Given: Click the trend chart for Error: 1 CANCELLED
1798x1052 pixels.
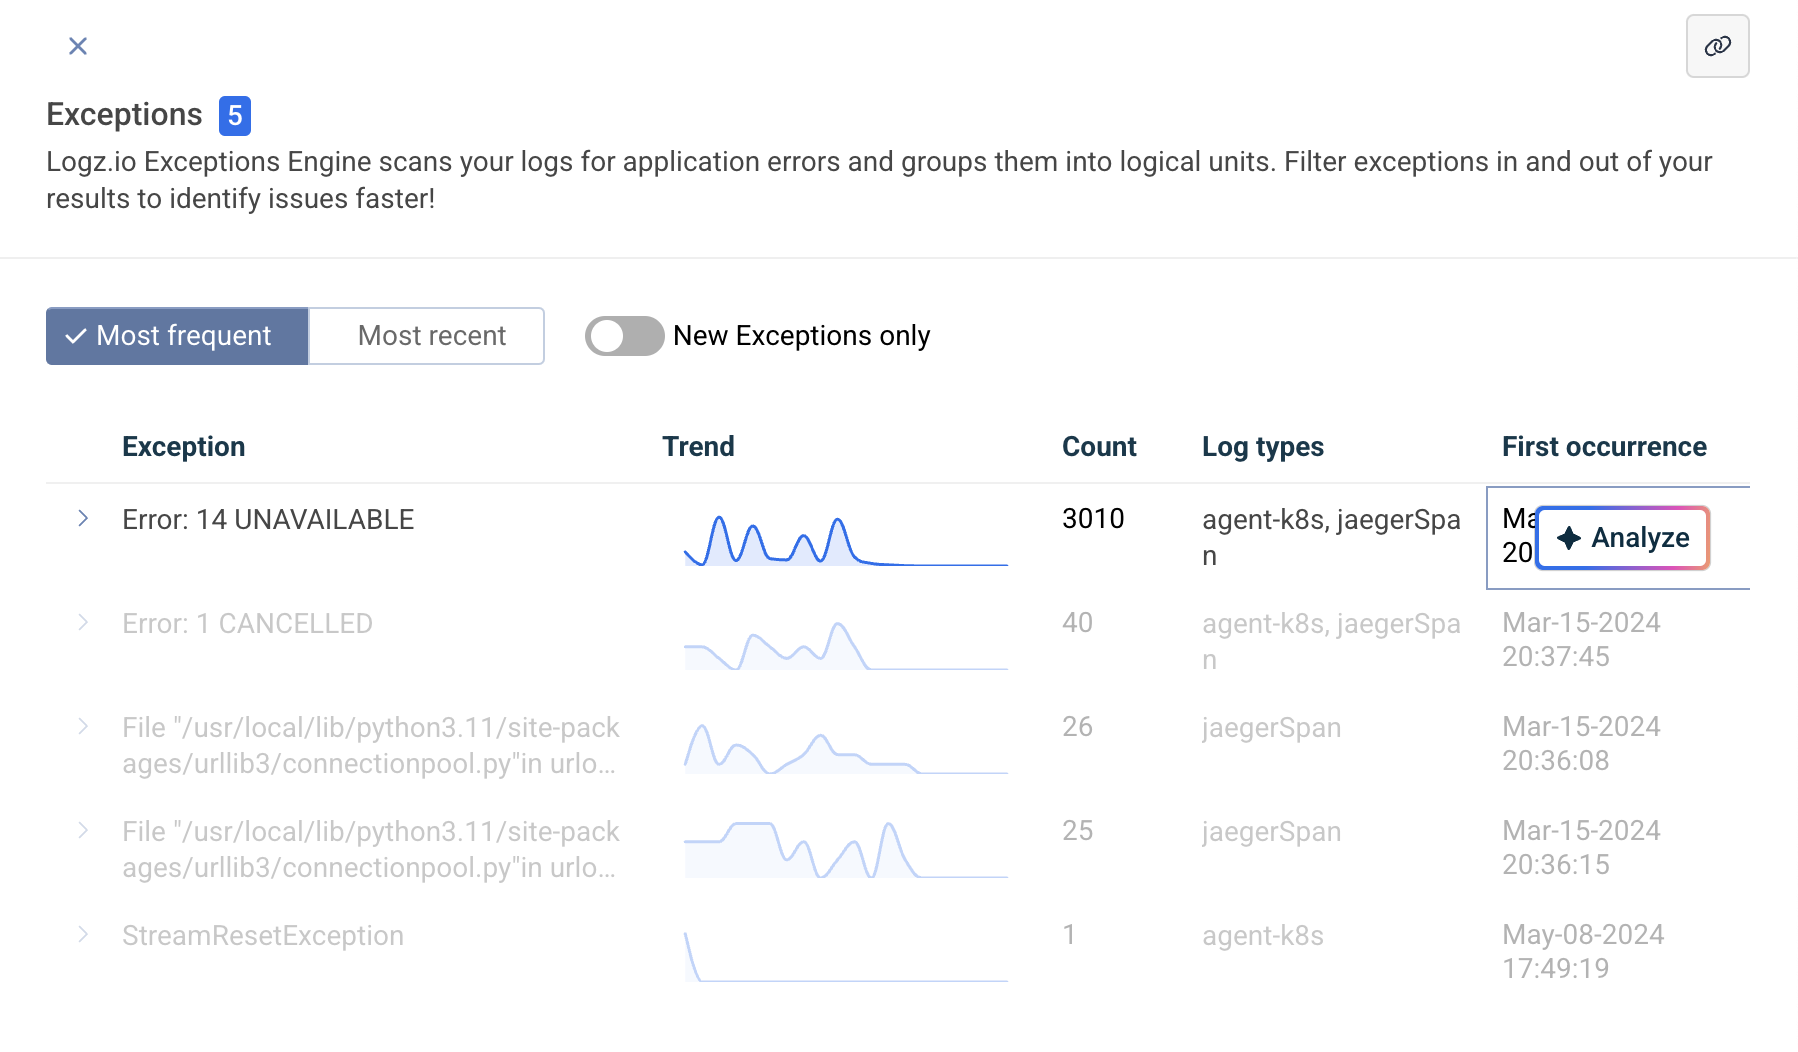Looking at the screenshot, I should click(845, 645).
